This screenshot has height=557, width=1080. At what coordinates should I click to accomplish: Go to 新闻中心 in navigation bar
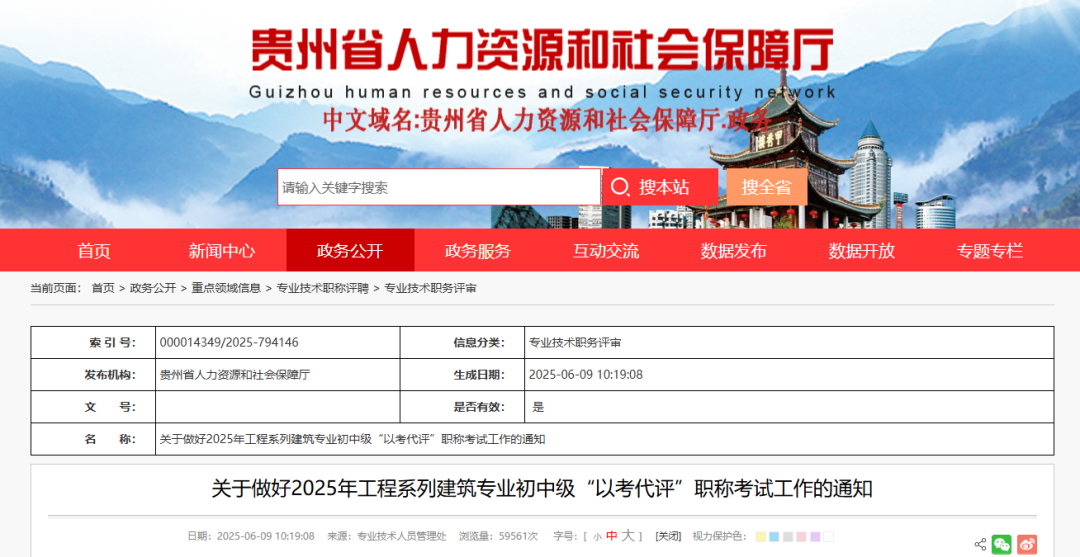point(221,251)
